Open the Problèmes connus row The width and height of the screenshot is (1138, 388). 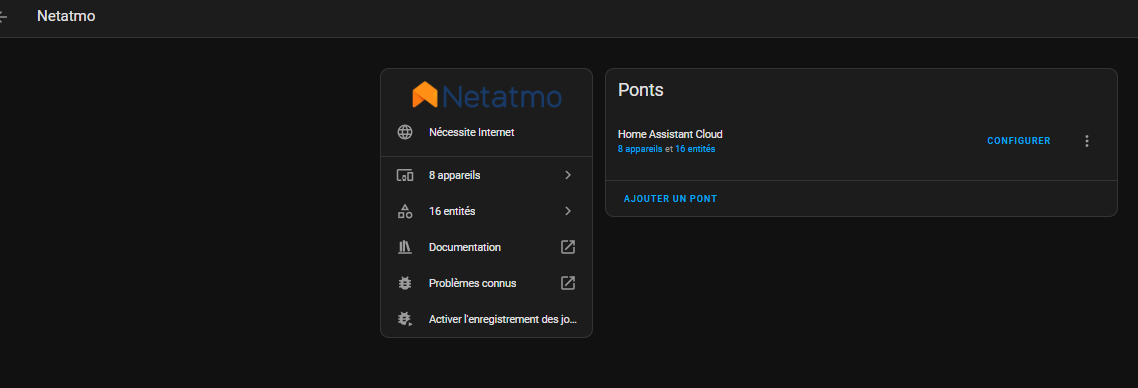(486, 283)
